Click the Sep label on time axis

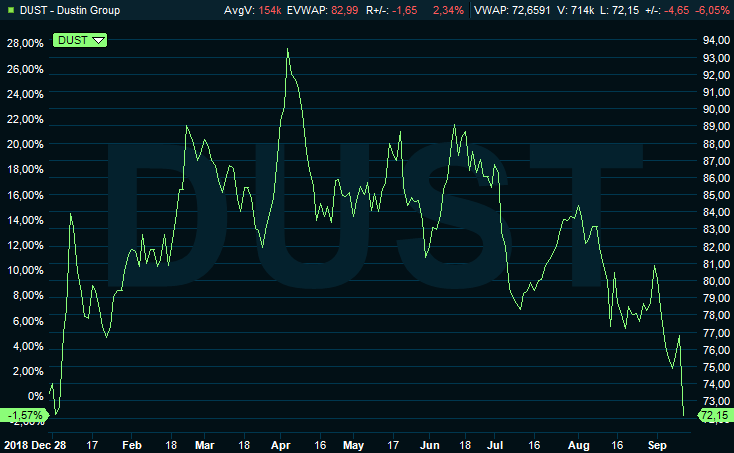[x=657, y=445]
